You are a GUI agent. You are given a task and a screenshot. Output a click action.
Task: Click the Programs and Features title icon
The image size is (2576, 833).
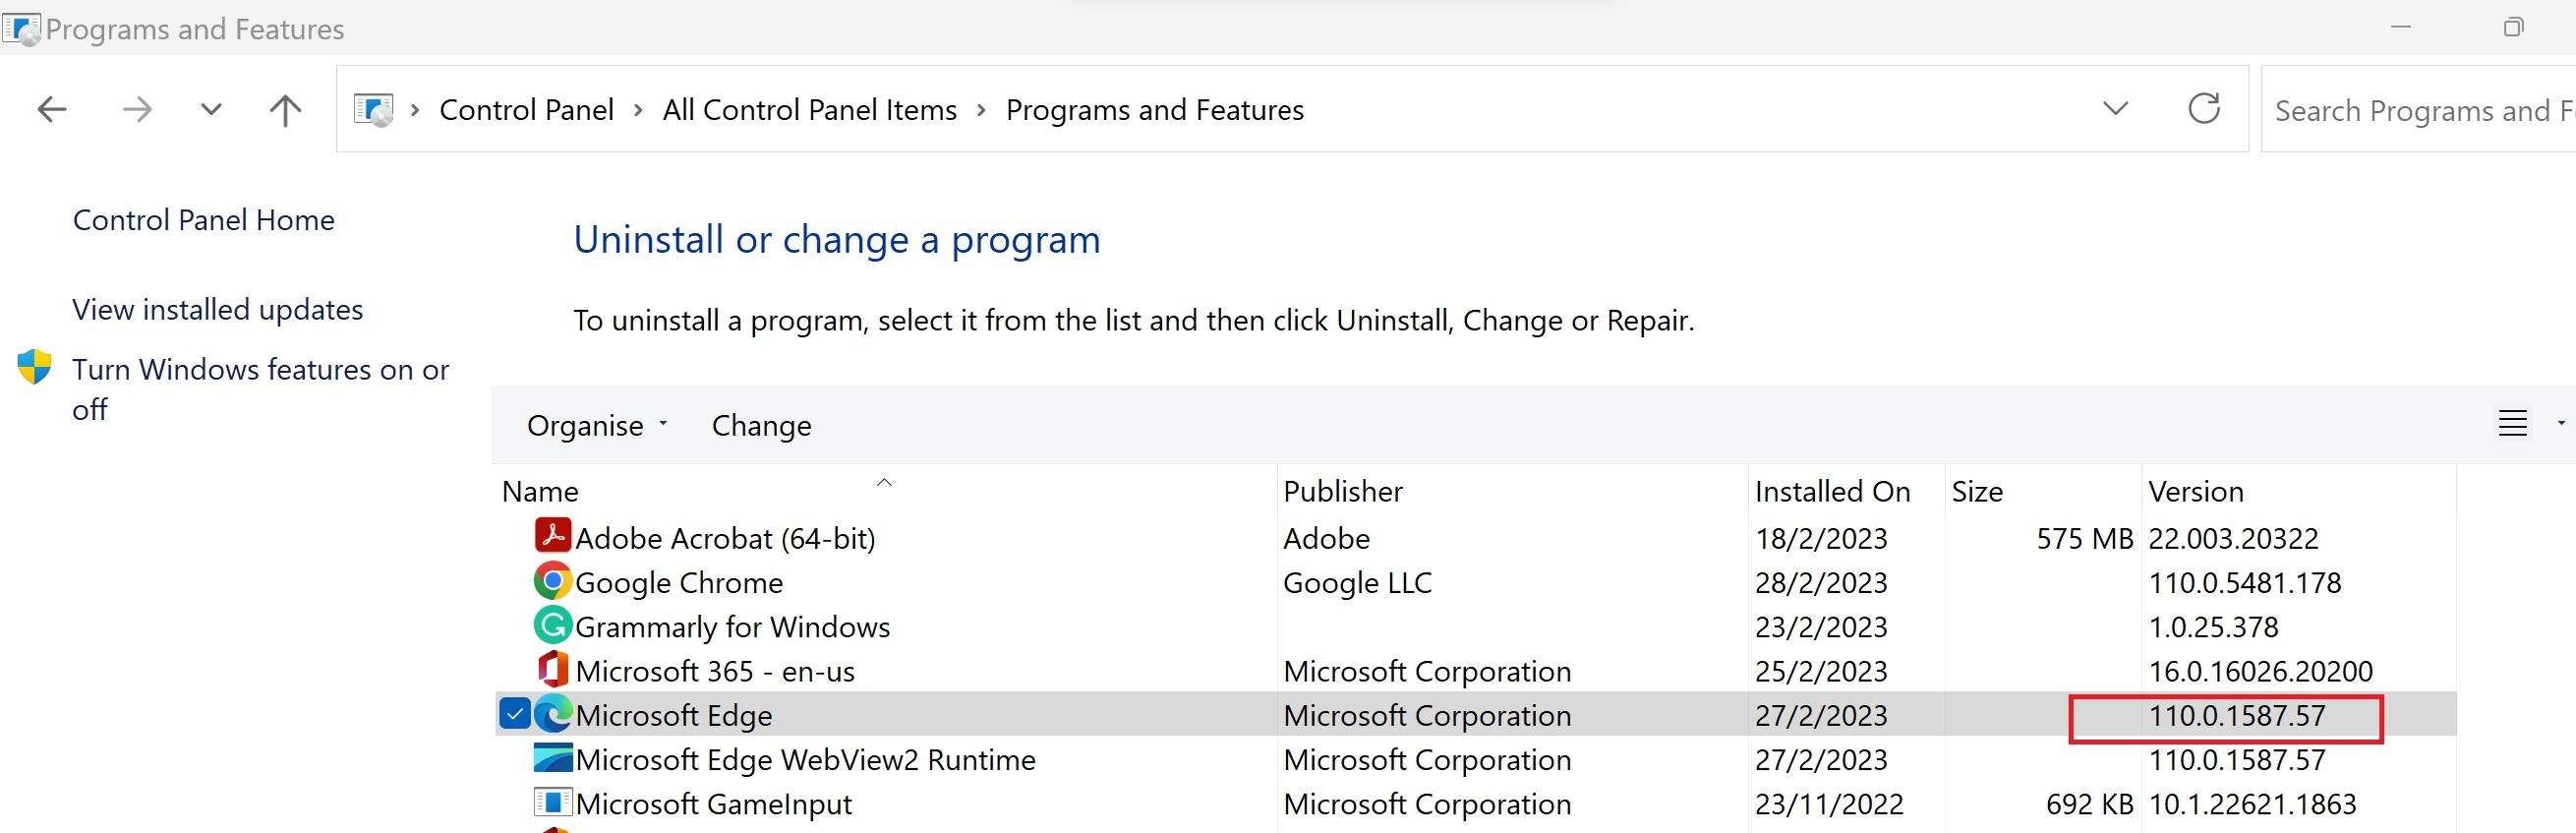pyautogui.click(x=21, y=28)
